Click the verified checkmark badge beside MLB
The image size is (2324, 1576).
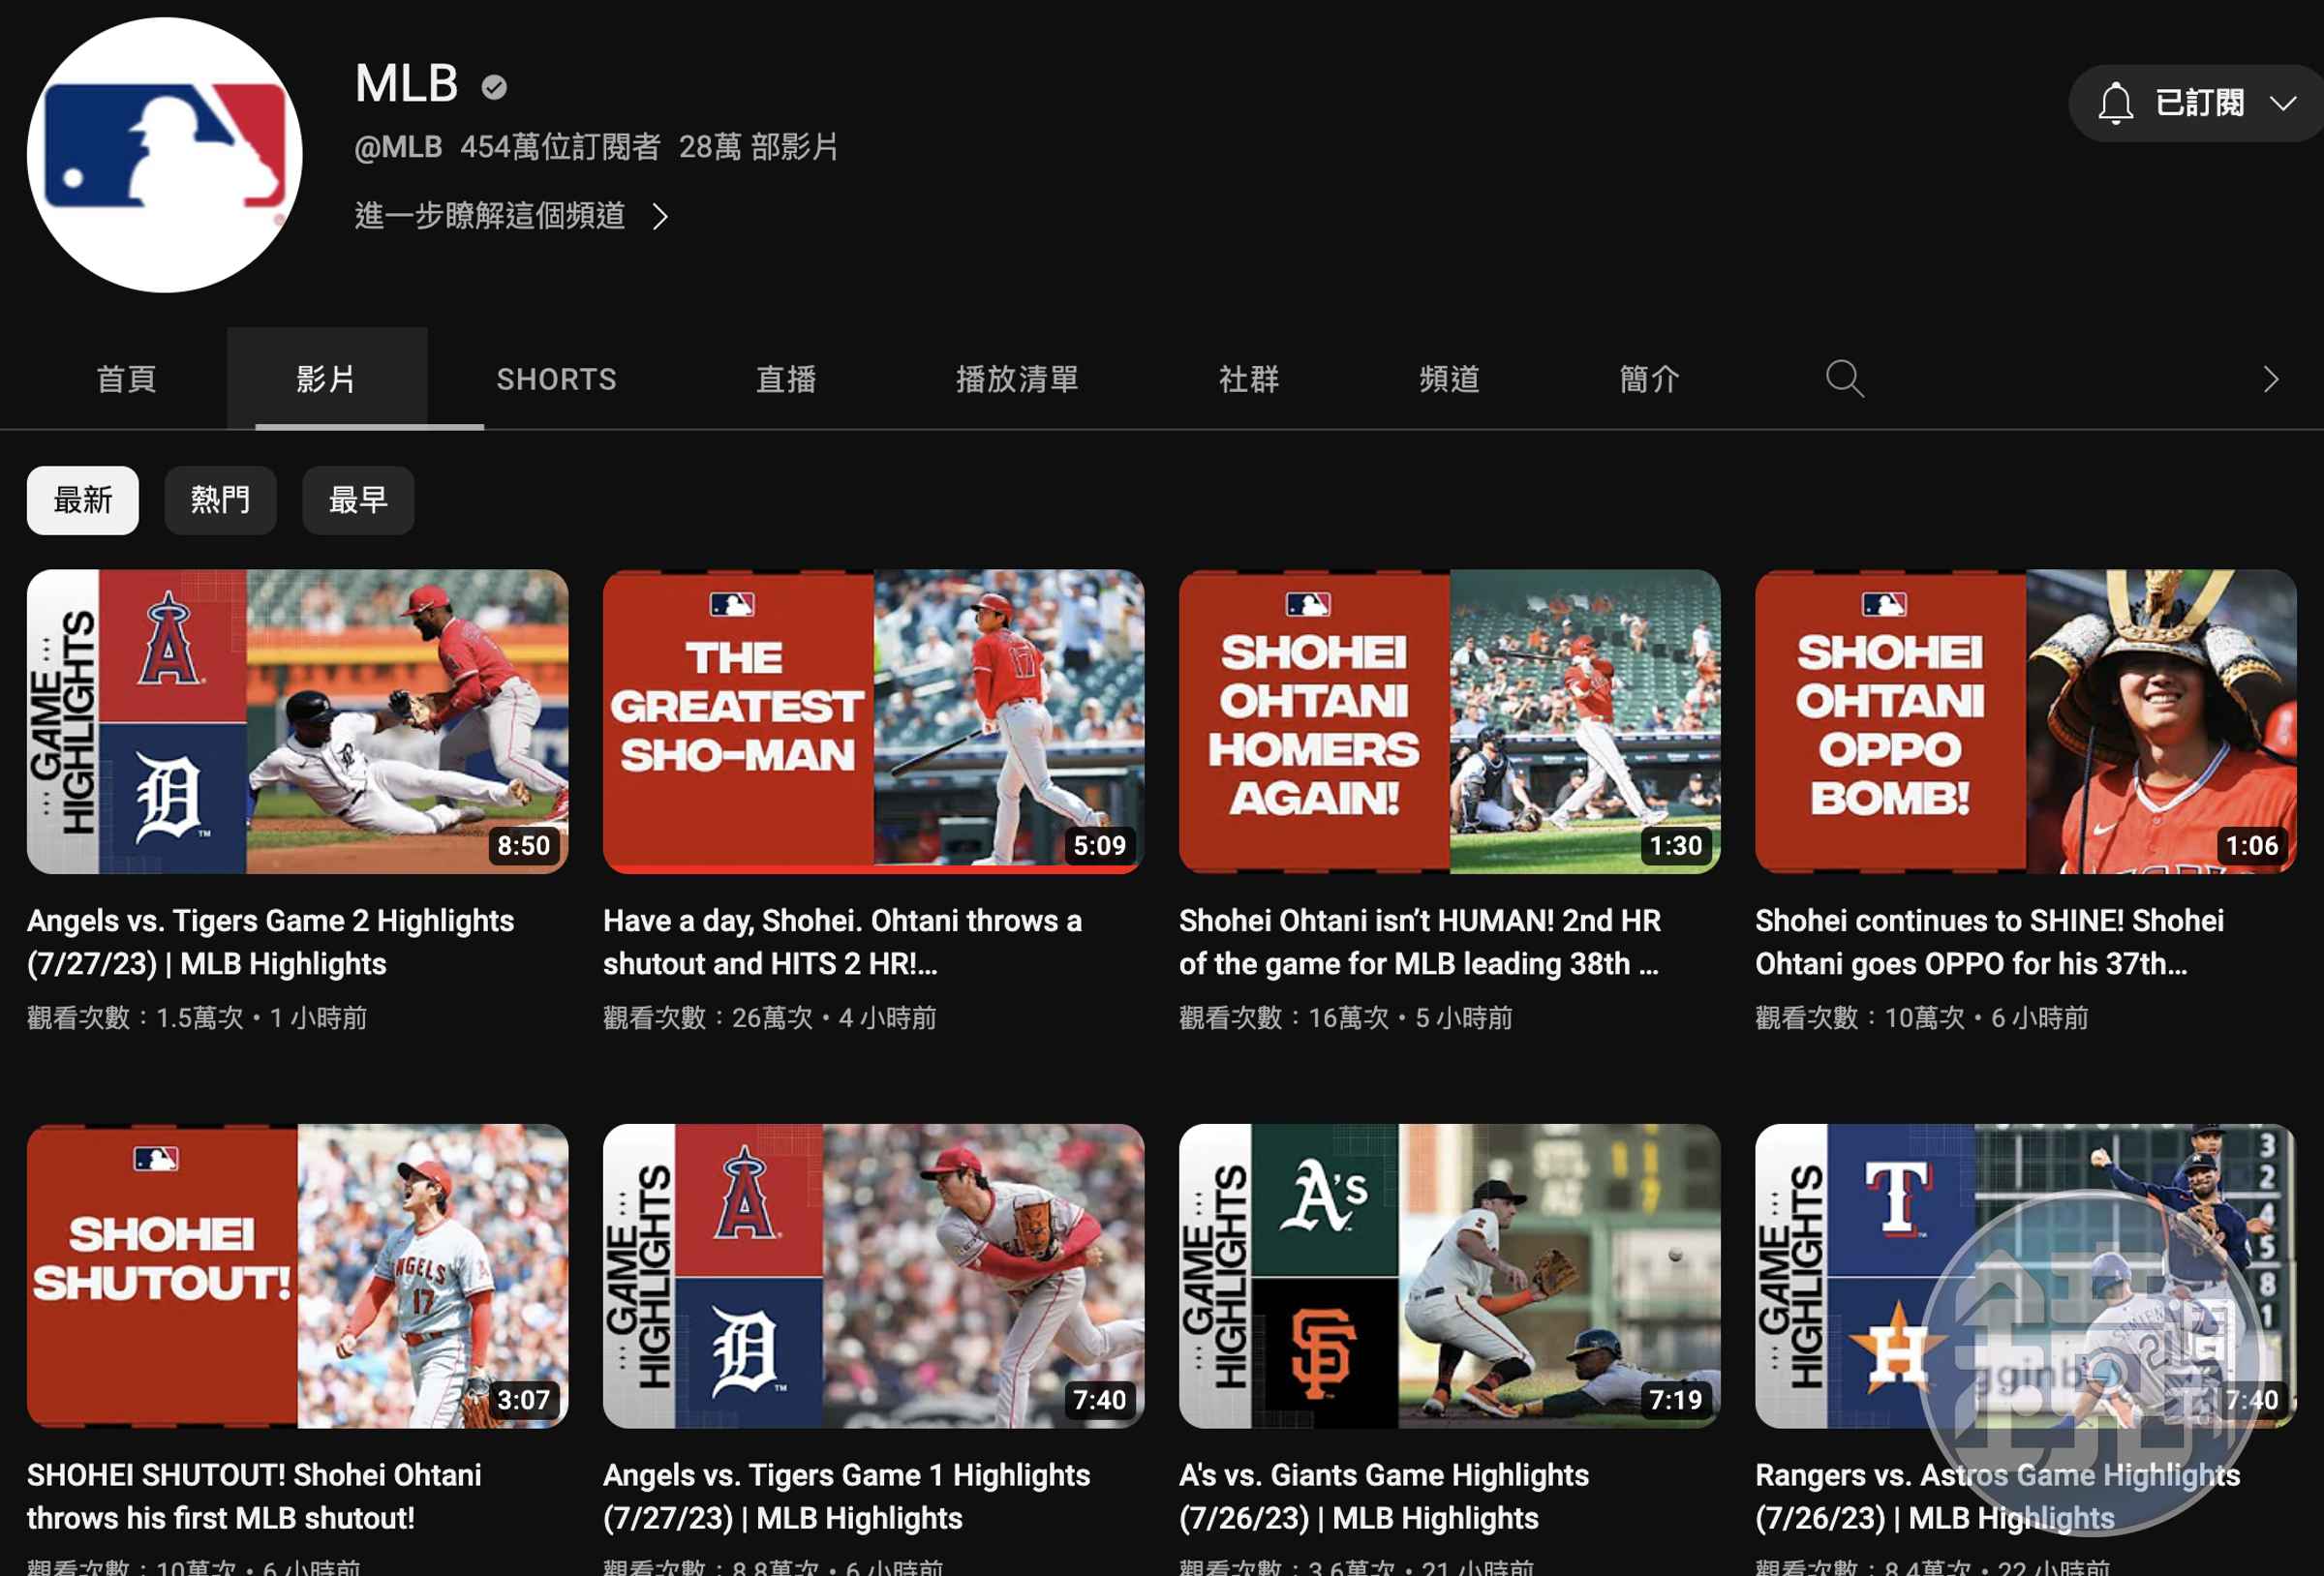click(x=494, y=88)
